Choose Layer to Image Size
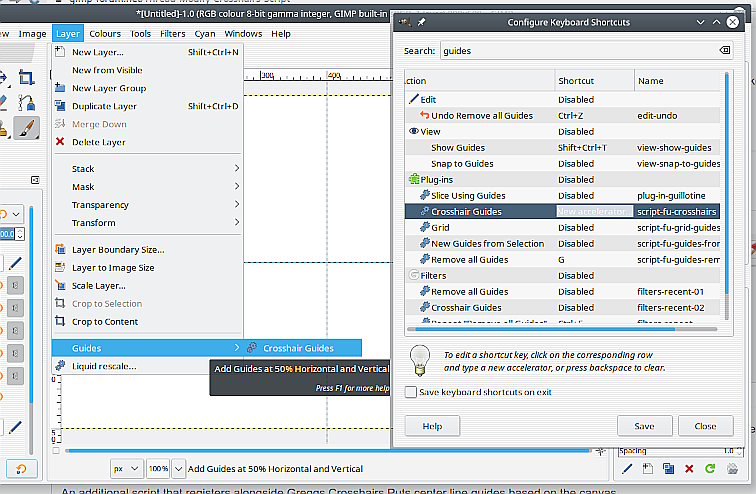 pos(147,267)
